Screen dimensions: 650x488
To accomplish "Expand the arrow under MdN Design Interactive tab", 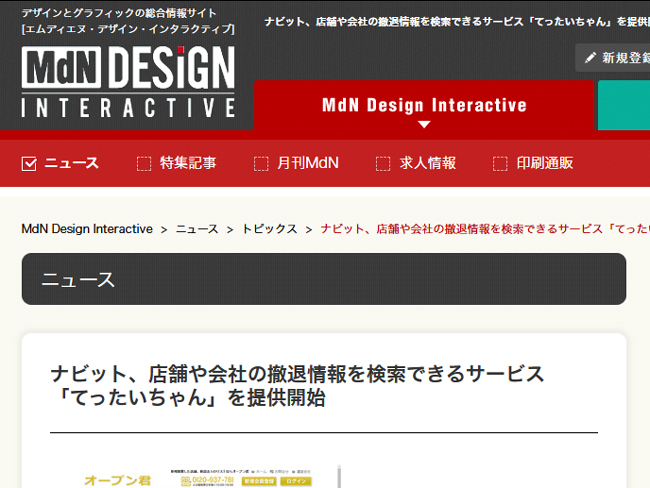I will tap(424, 124).
